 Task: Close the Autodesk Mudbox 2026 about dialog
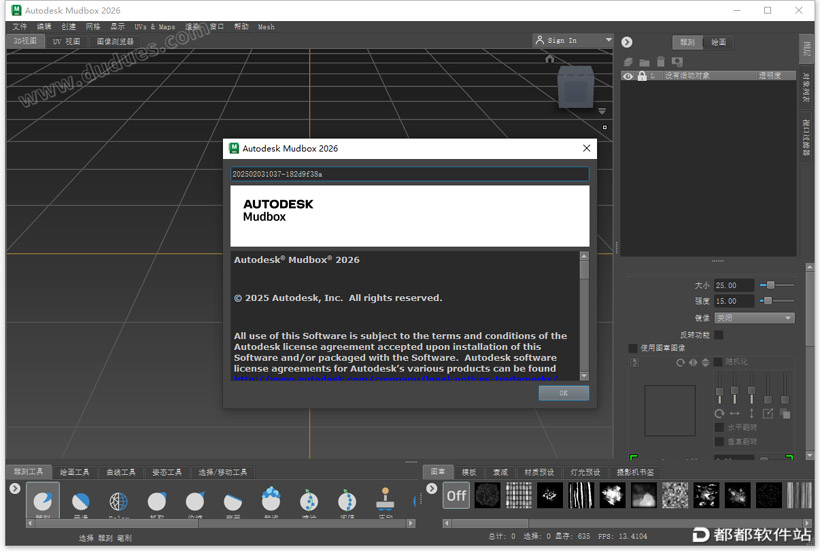[x=587, y=148]
